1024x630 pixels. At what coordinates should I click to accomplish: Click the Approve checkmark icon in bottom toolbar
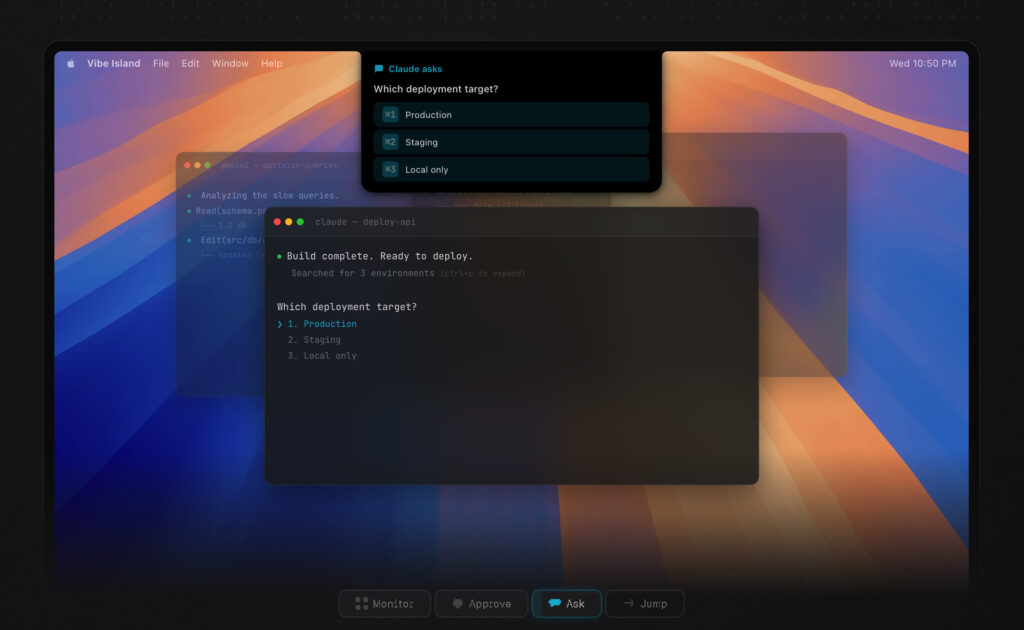(x=458, y=603)
